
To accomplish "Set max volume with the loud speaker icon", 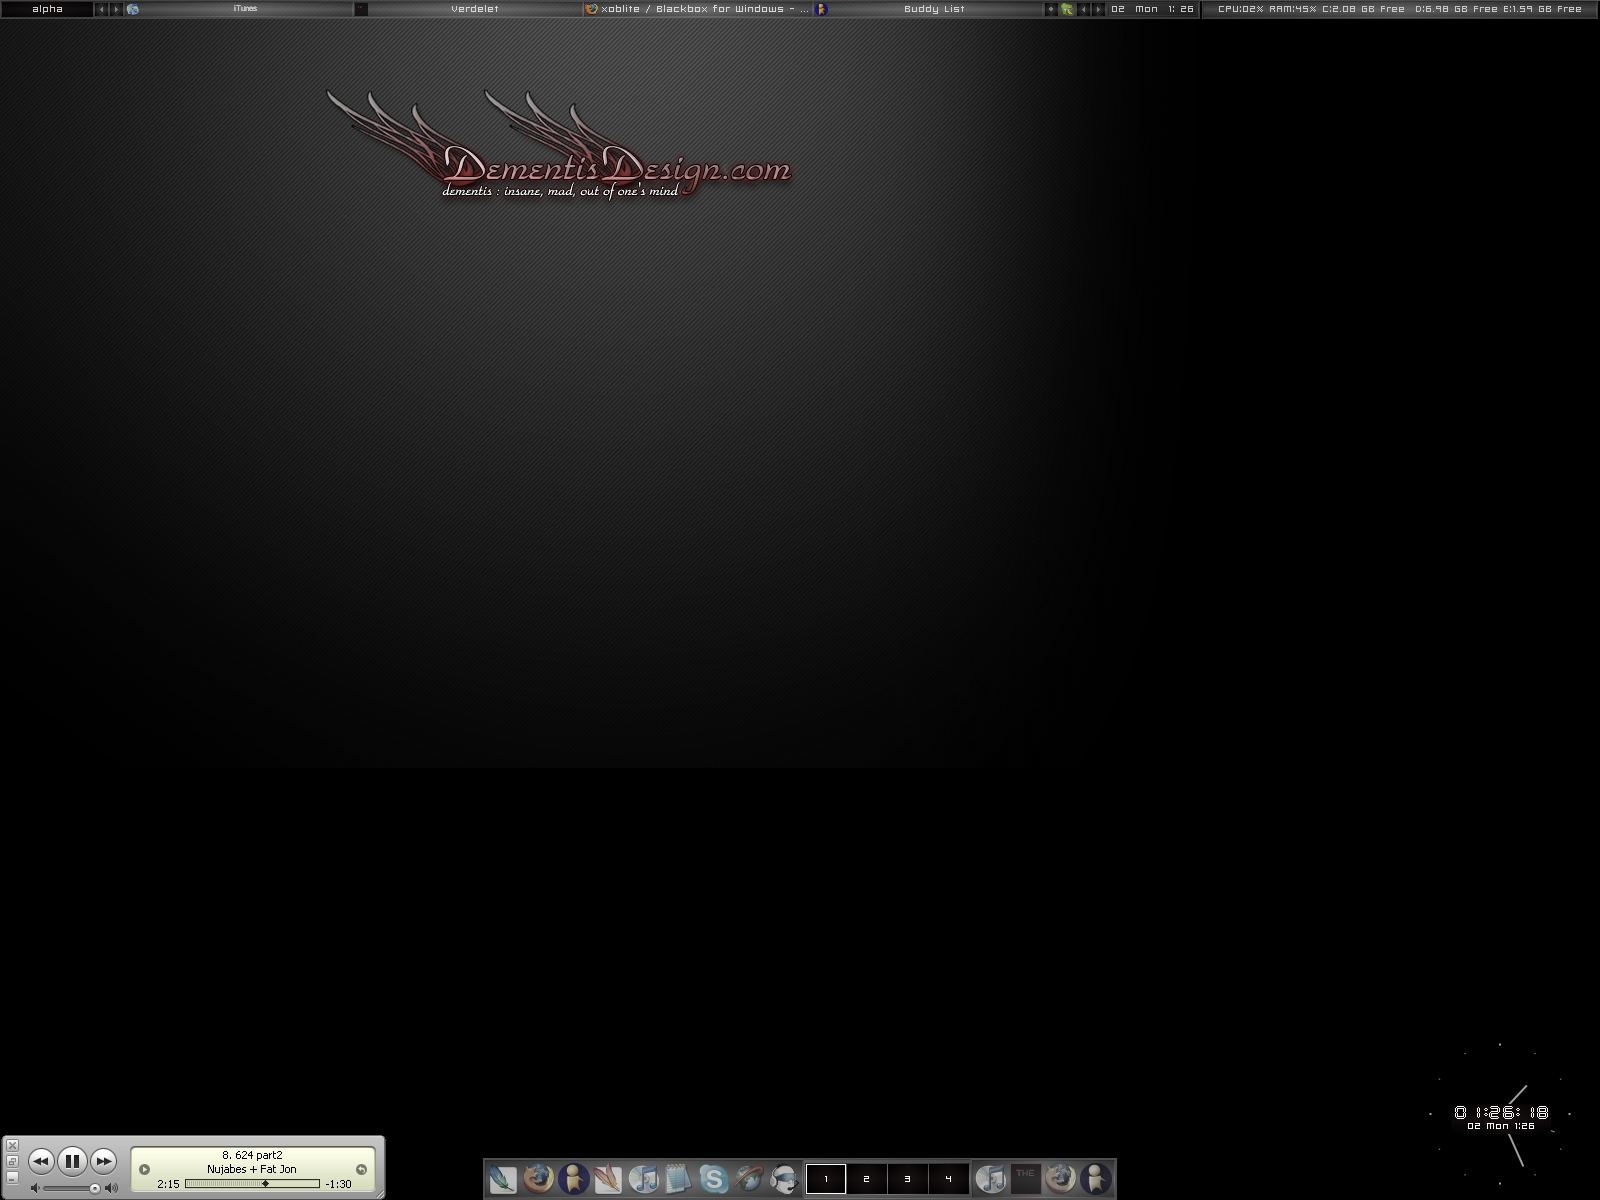I will [x=111, y=1188].
